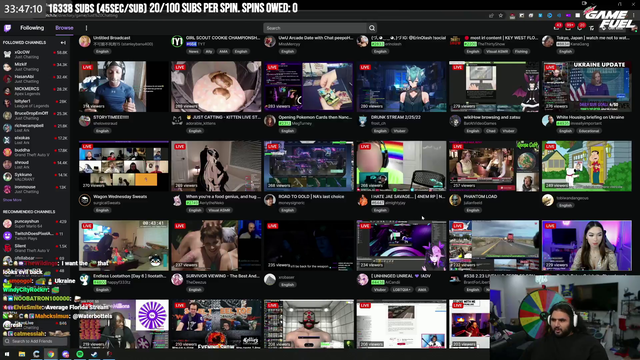Click the light-blue browser extension icon

point(540,16)
